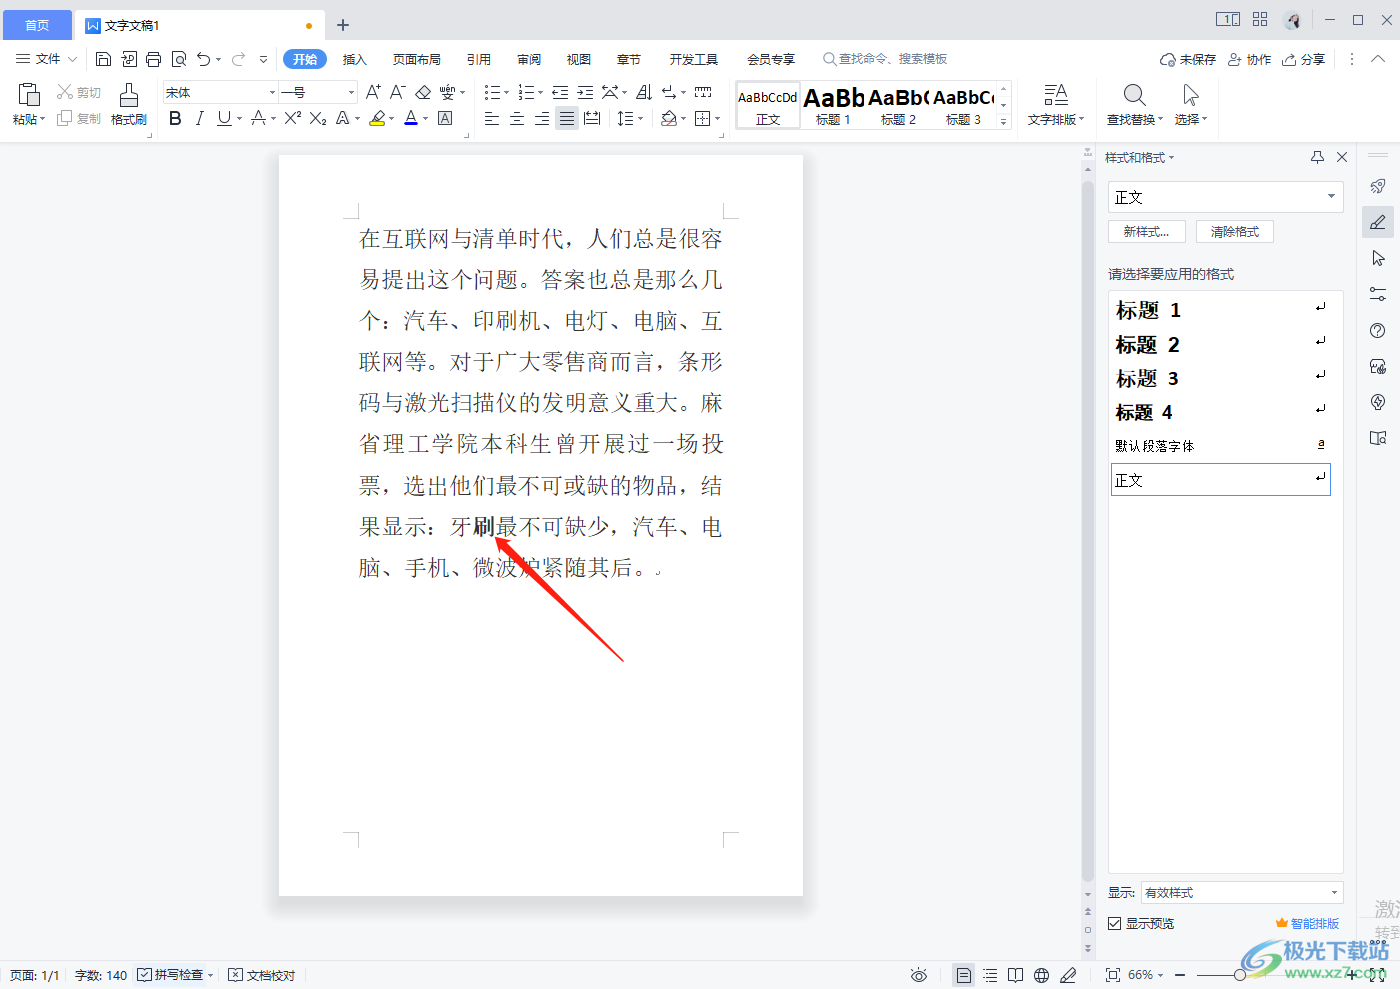Undo the last action

coord(204,59)
